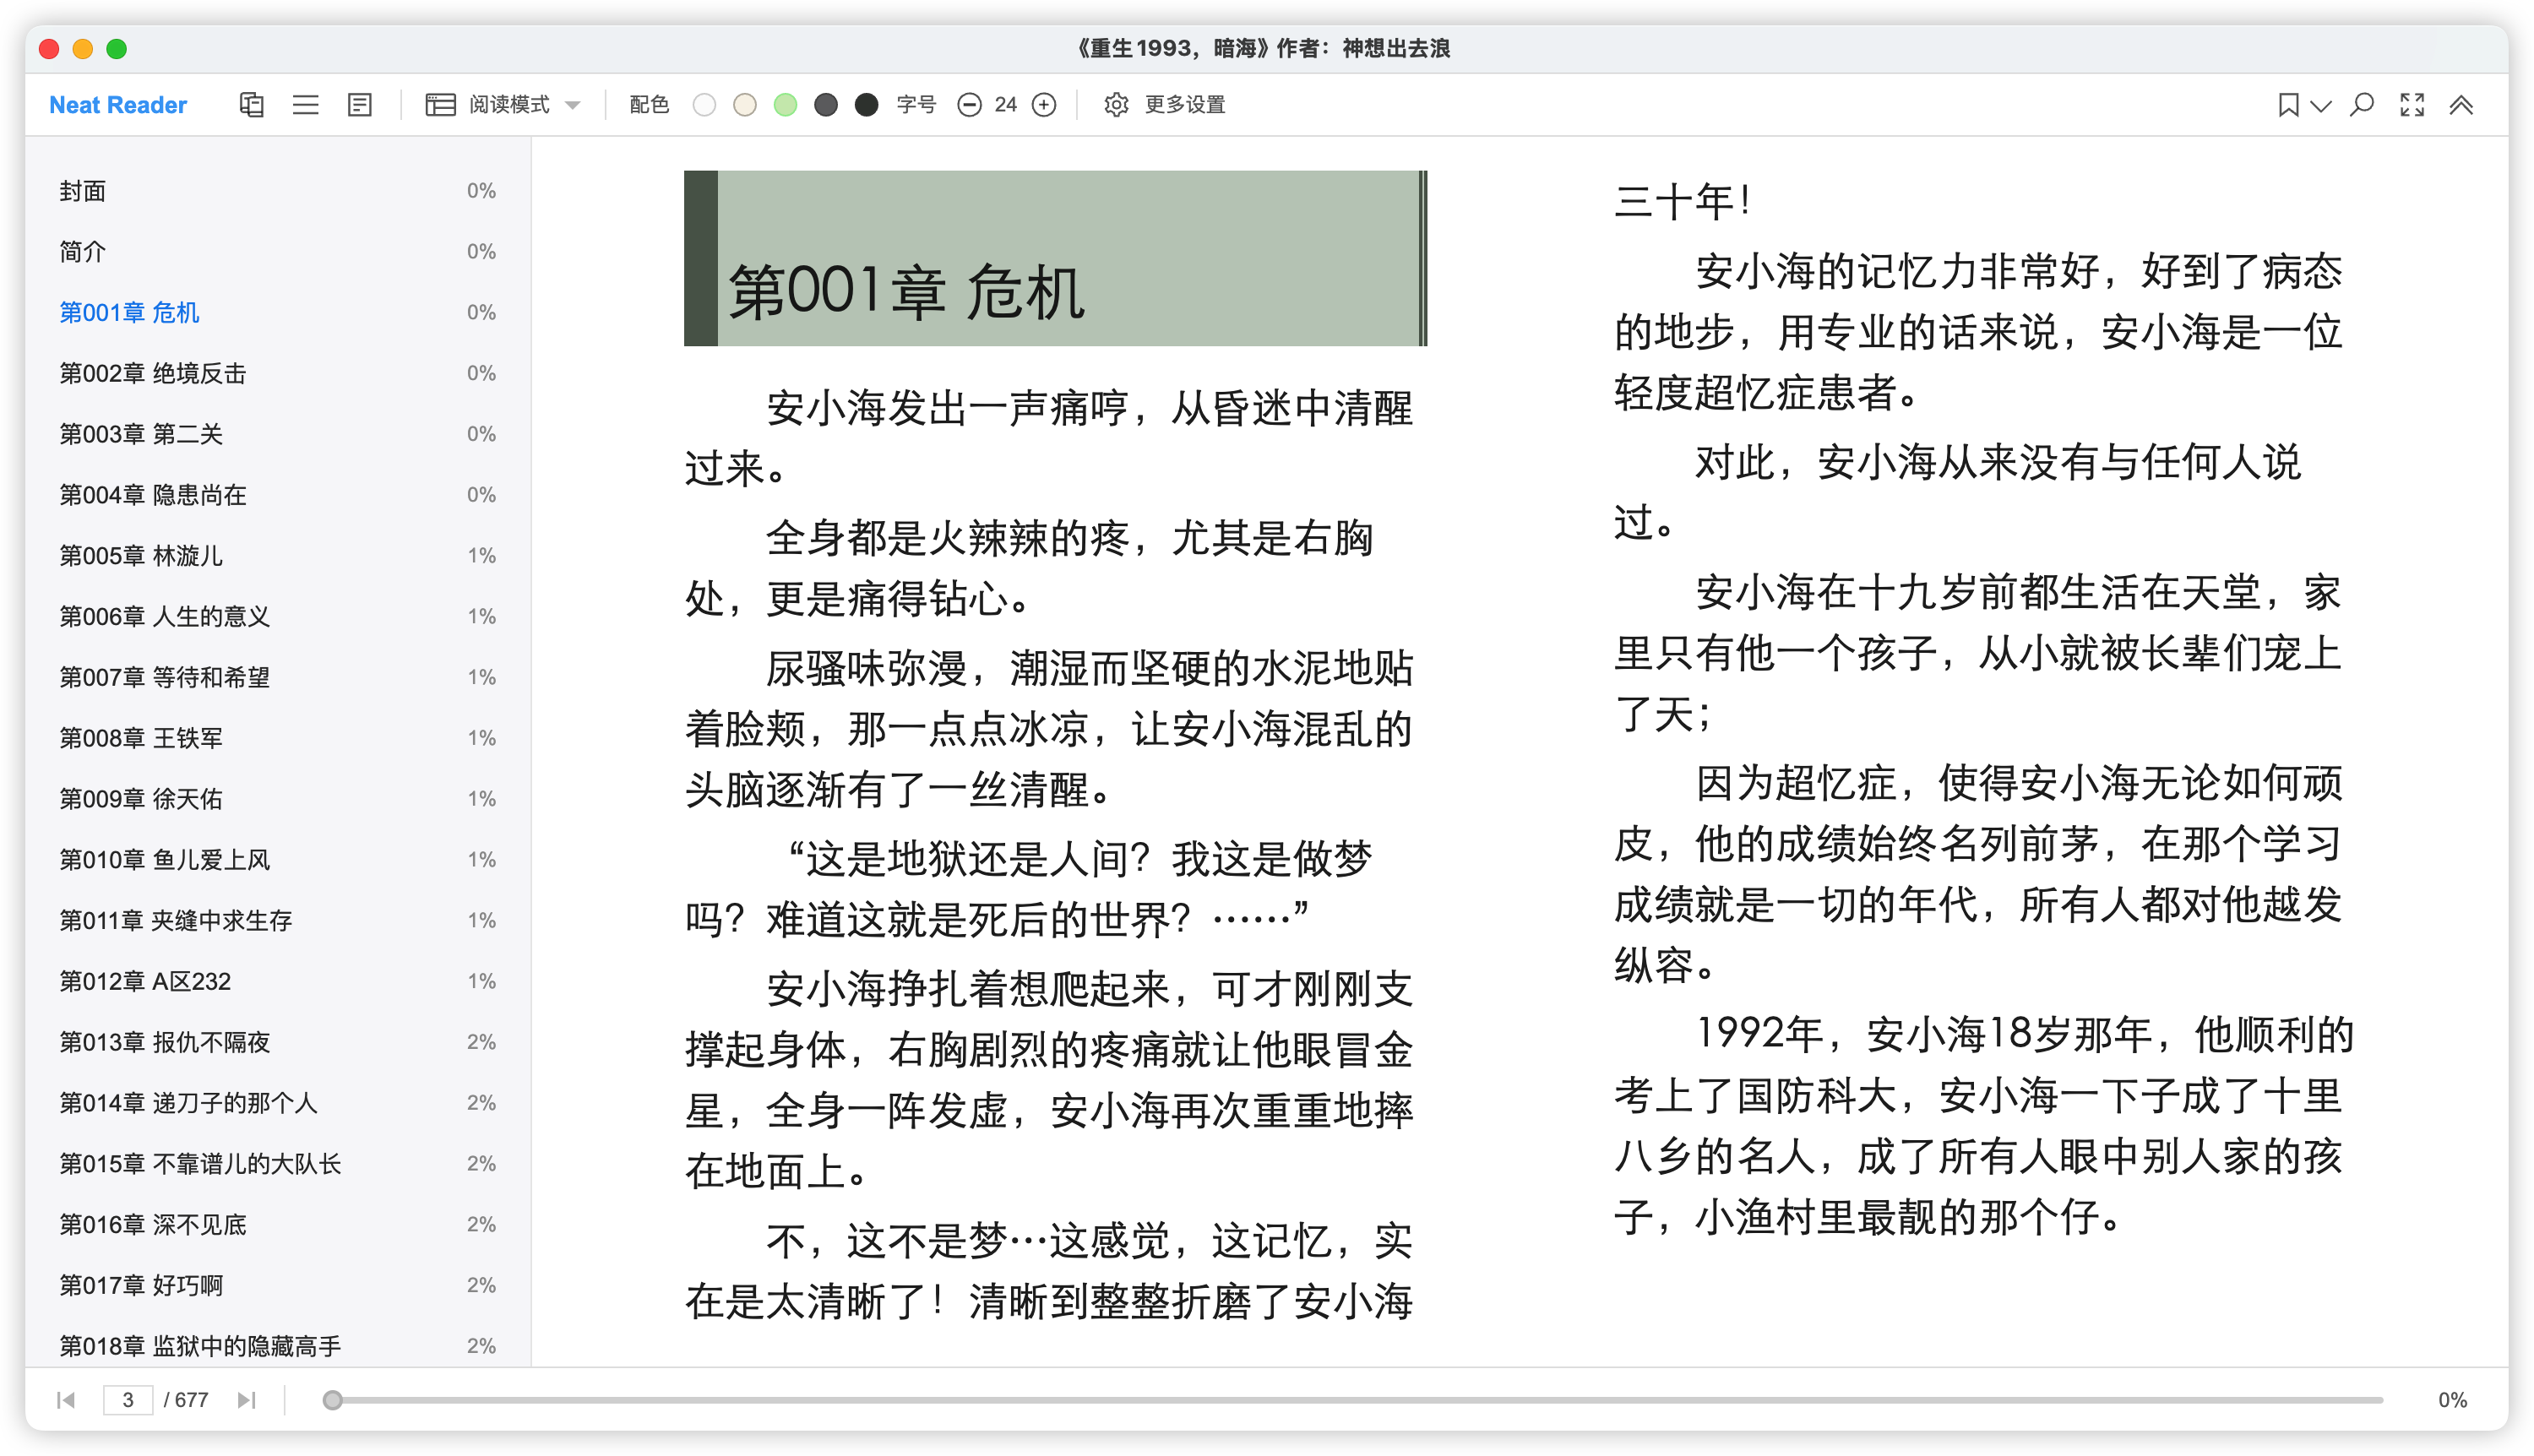This screenshot has width=2534, height=1456.
Task: Go to last page button
Action: click(x=247, y=1400)
